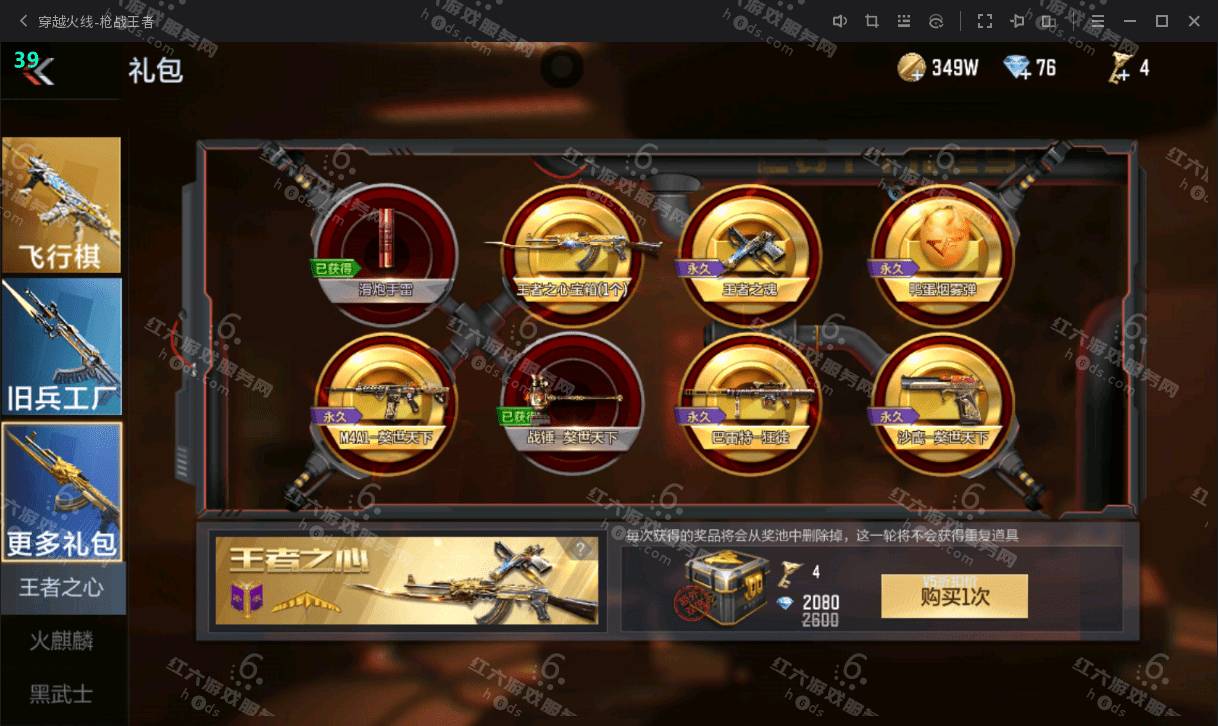Choose 黑武士 in the gift pack list
The image size is (1218, 726).
click(62, 693)
